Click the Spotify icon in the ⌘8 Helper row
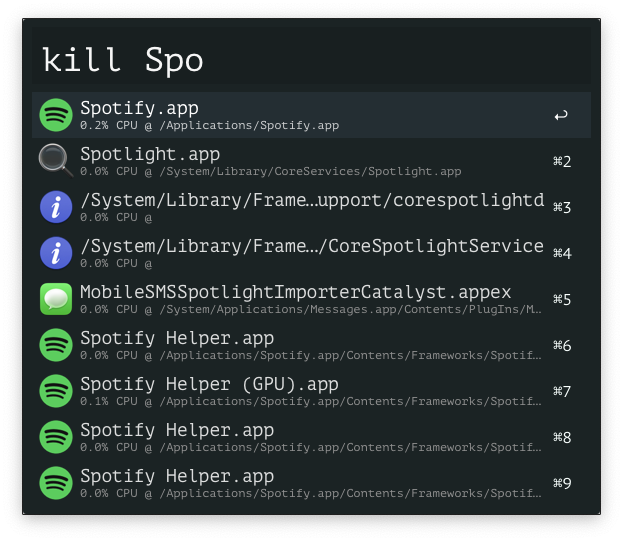The image size is (623, 541). click(x=56, y=437)
